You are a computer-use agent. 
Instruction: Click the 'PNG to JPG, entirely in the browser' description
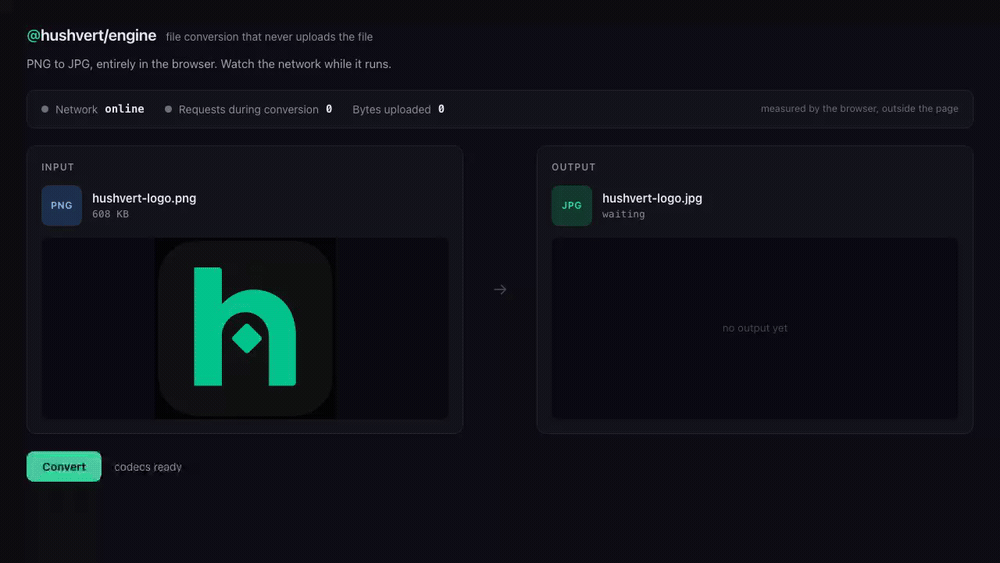click(x=209, y=64)
